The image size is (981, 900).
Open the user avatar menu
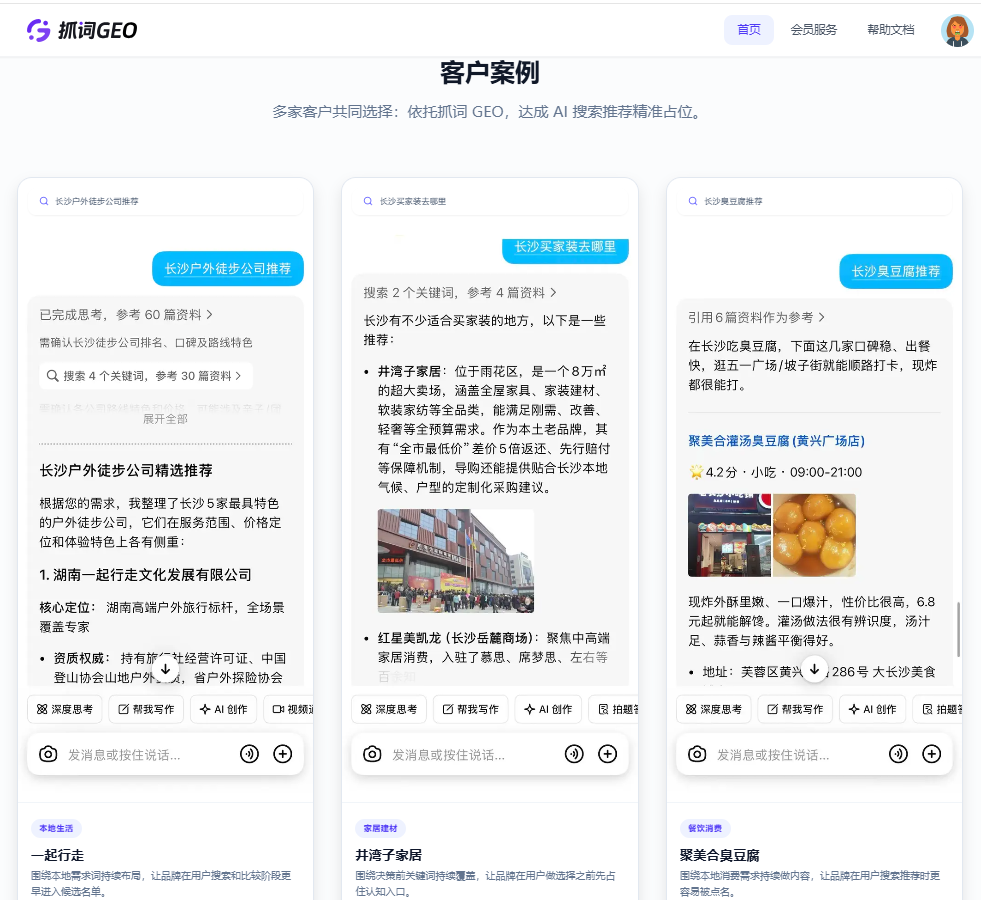click(x=957, y=30)
